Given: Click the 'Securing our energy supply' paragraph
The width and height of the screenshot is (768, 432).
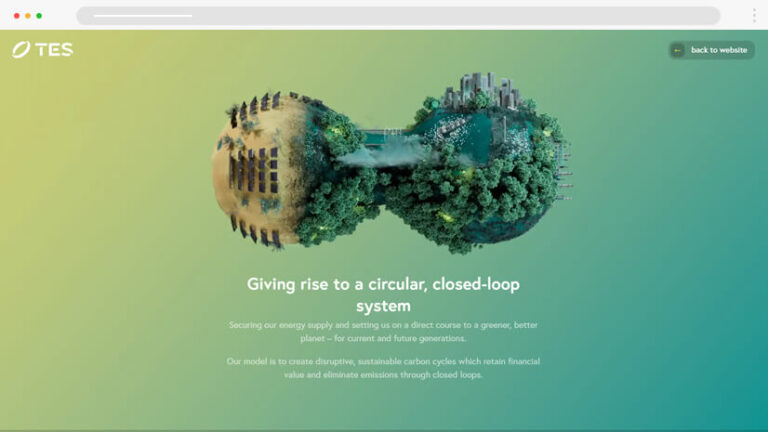Looking at the screenshot, I should click(383, 332).
